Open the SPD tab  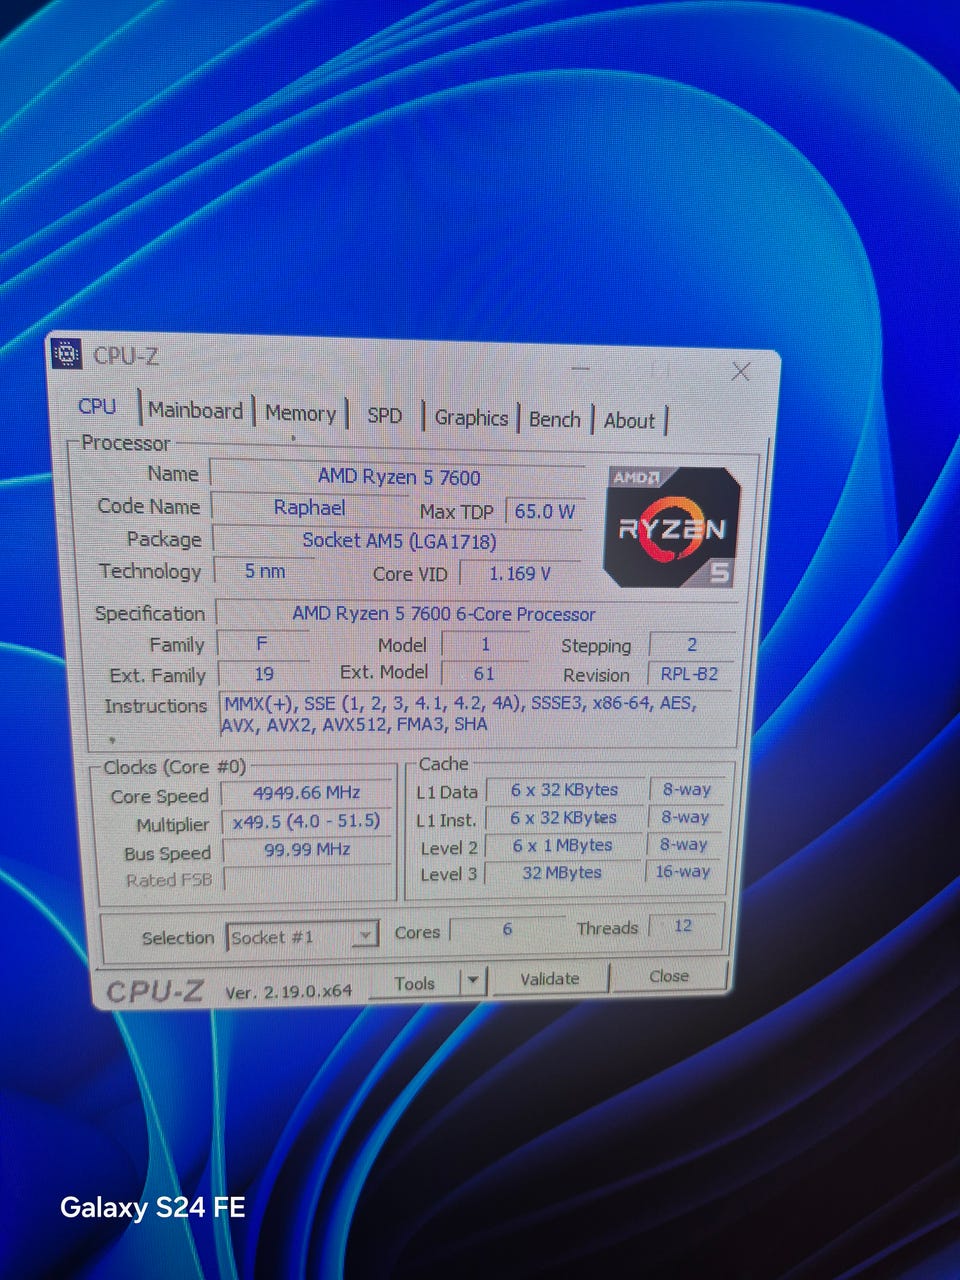384,415
